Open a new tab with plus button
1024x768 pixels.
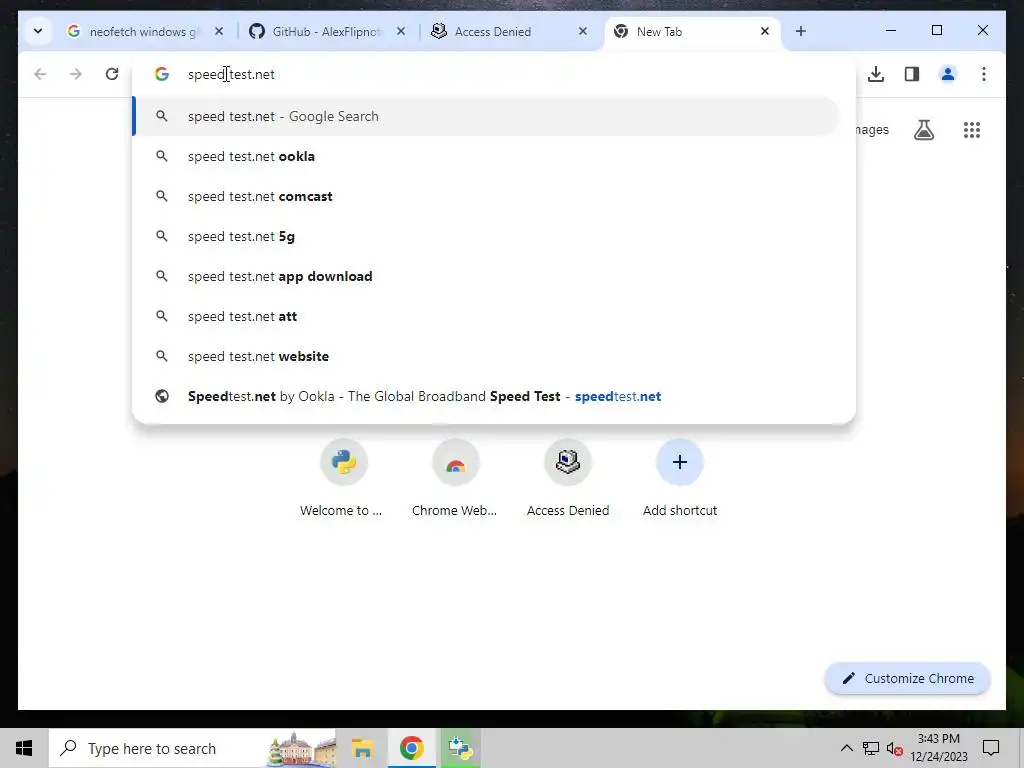[x=801, y=31]
